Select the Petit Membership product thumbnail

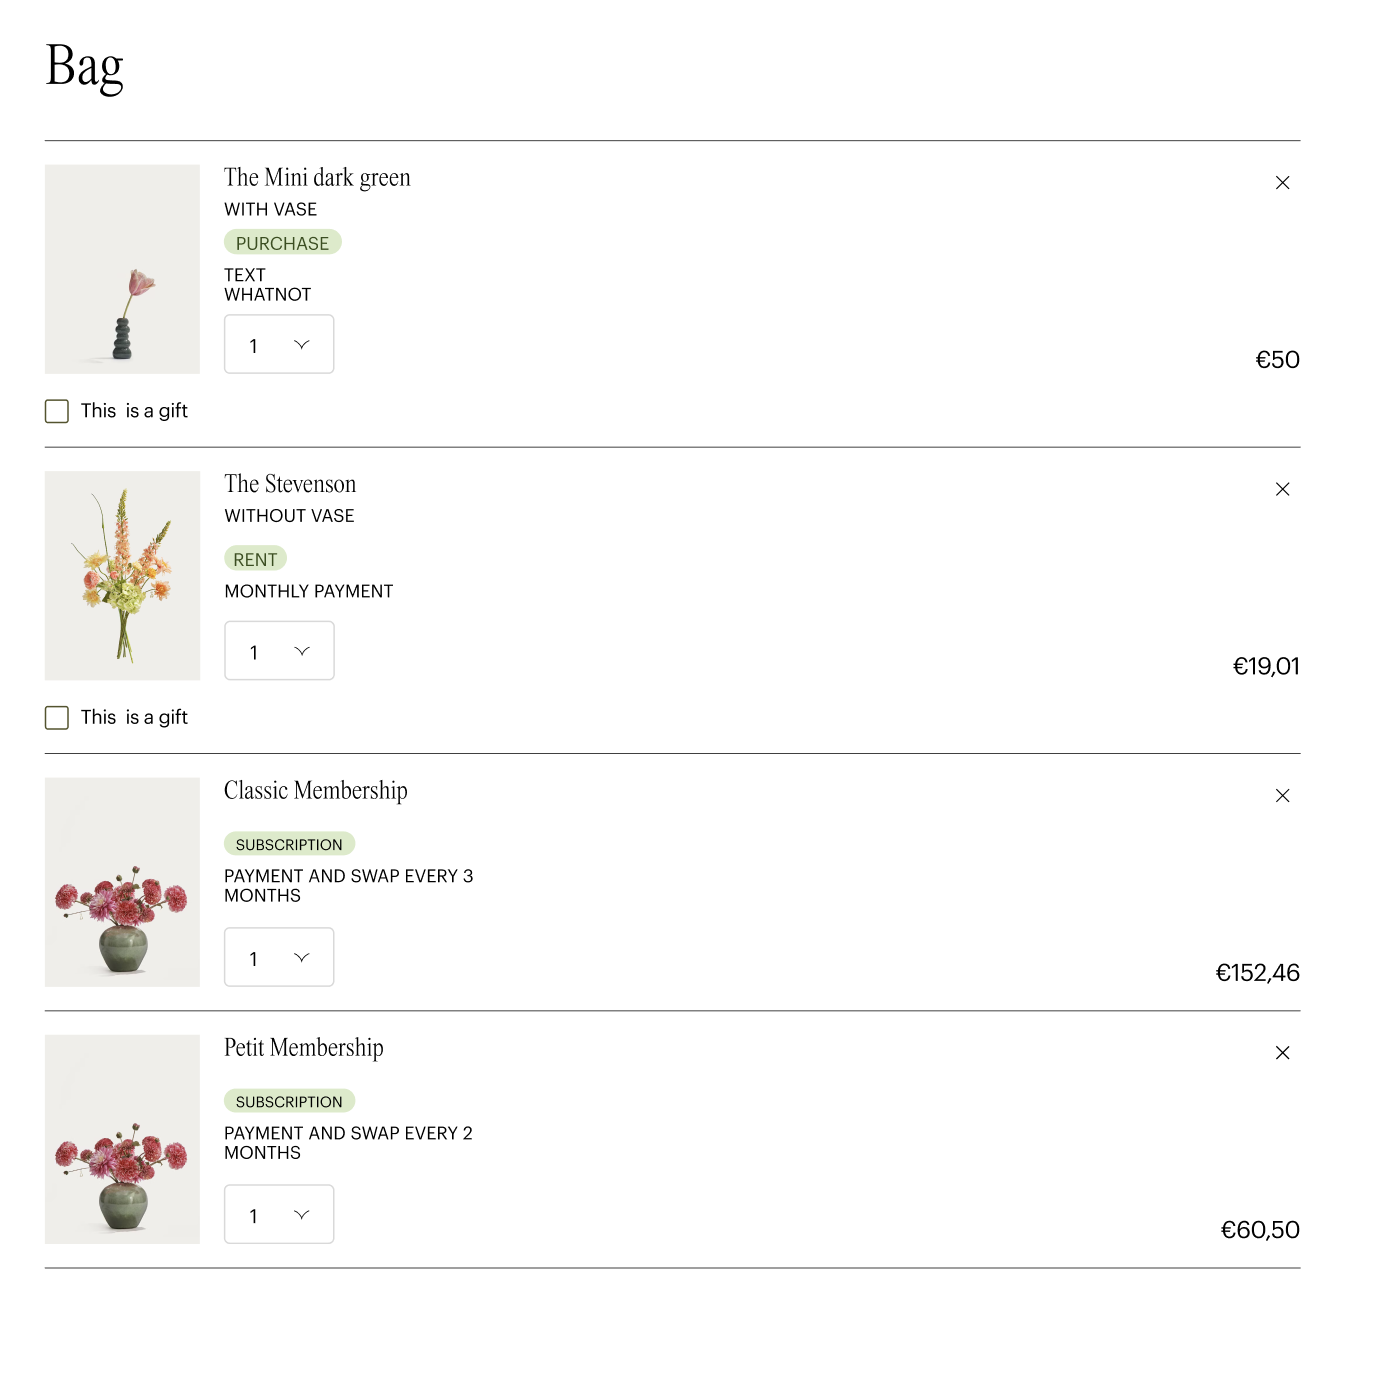122,1139
